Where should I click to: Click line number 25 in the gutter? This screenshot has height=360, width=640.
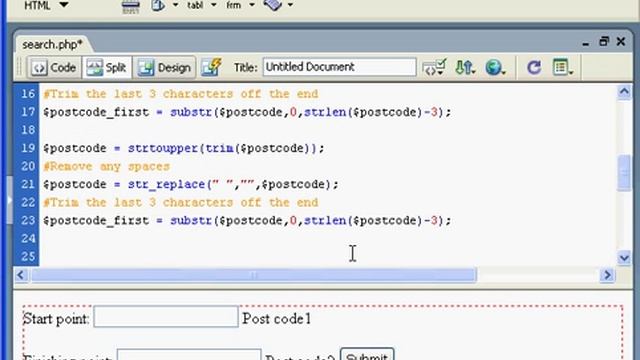28,256
